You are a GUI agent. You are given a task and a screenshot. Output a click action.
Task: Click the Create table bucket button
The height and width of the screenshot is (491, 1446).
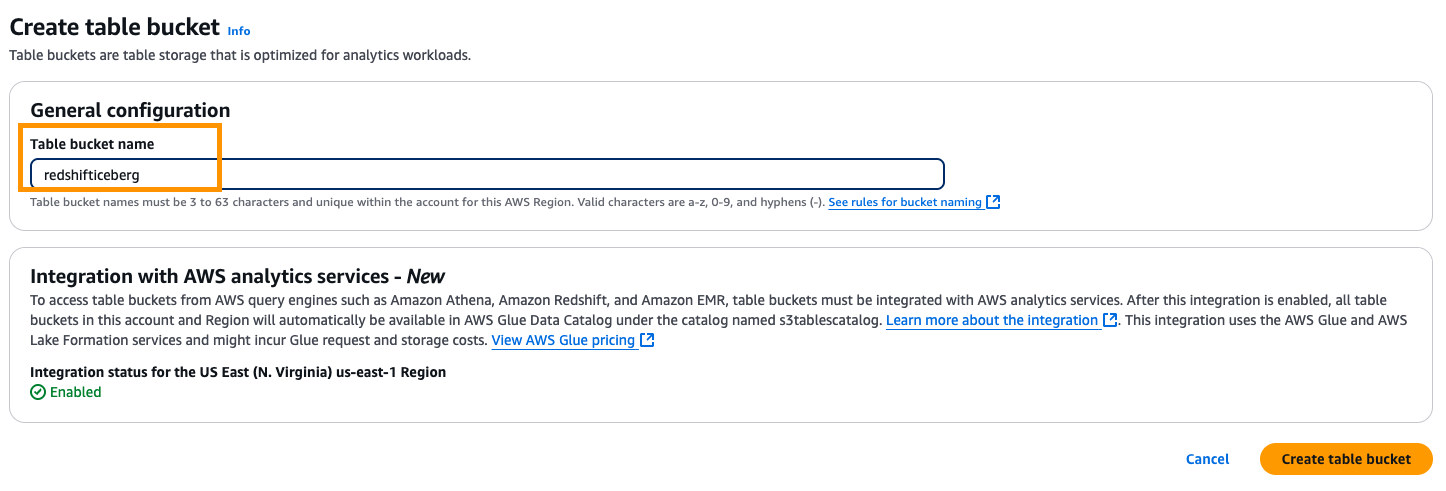coord(1346,459)
